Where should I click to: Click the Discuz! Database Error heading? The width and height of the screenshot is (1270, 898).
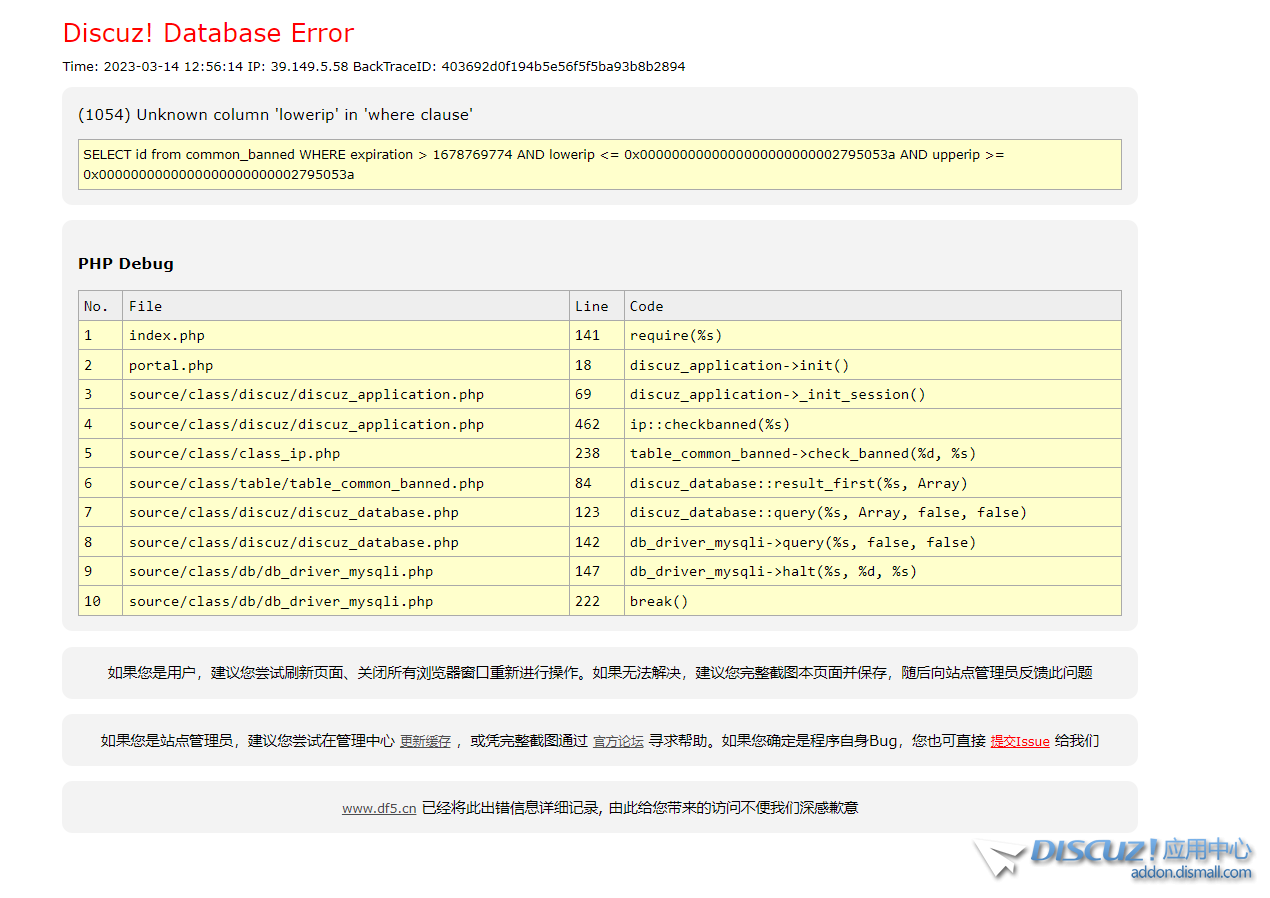click(x=207, y=33)
